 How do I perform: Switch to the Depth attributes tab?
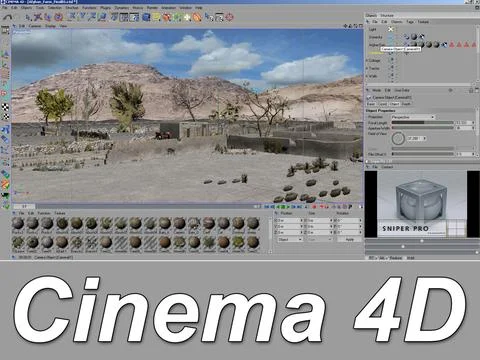pyautogui.click(x=406, y=104)
